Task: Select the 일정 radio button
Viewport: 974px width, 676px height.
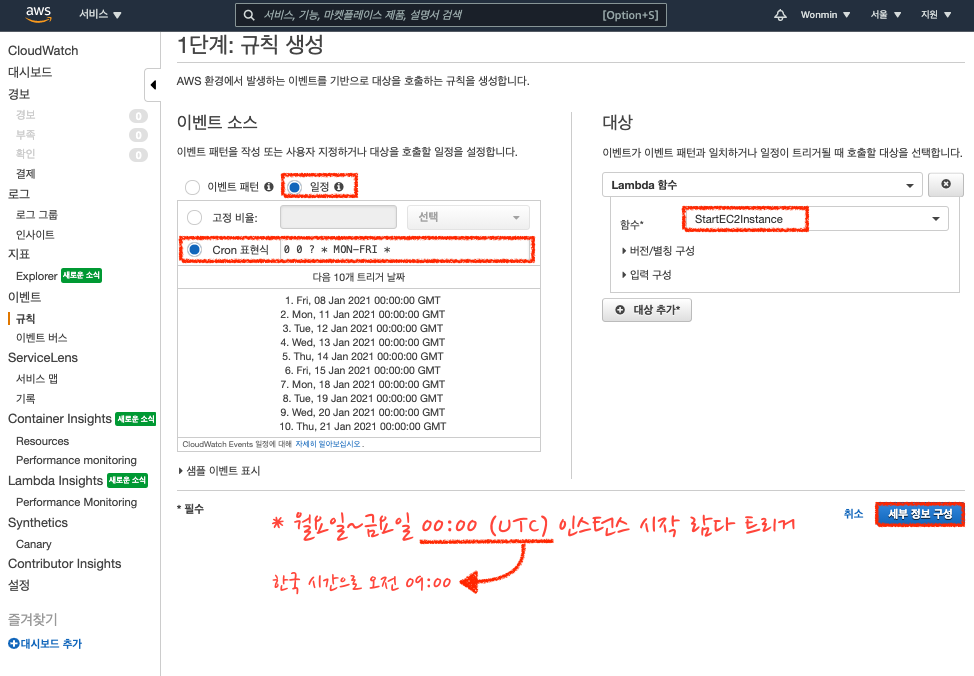Action: click(x=294, y=187)
